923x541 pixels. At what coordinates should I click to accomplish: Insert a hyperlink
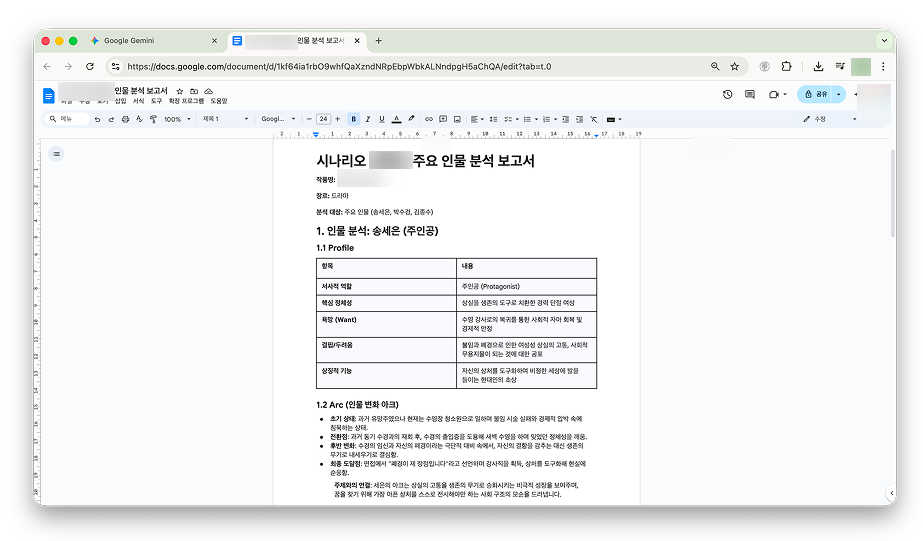pos(429,119)
